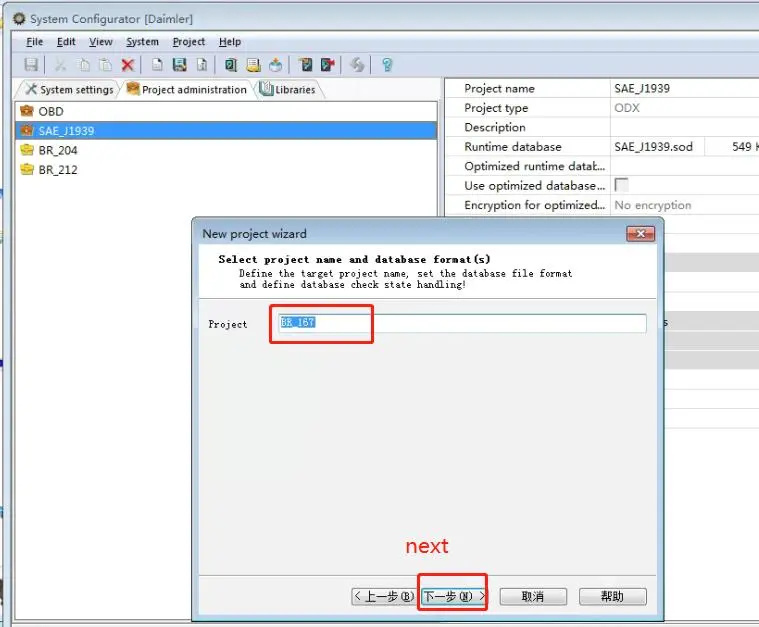The image size is (759, 627).
Task: Select the OBD project in the list
Action: tap(50, 111)
